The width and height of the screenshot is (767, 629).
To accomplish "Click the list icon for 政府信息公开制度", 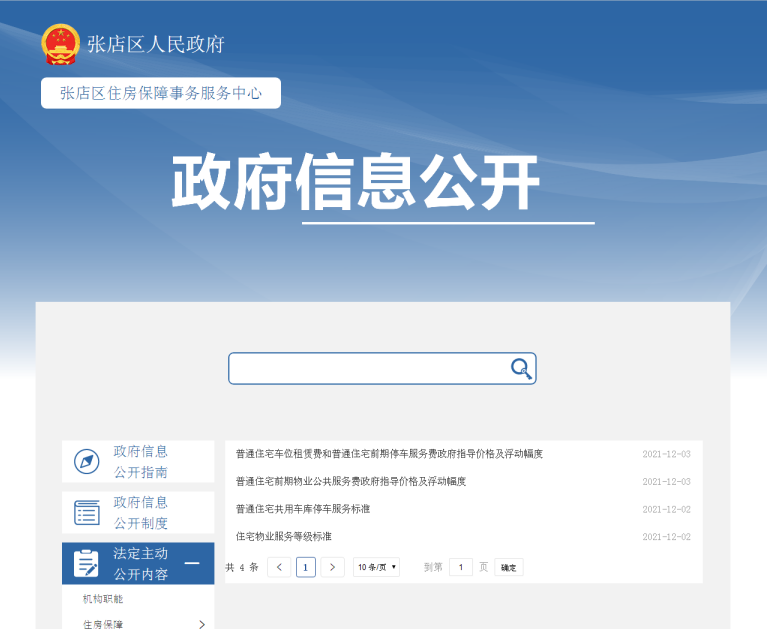I will (87, 513).
